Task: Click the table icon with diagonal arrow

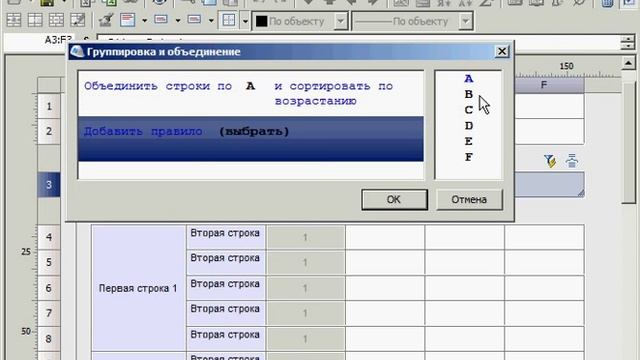Action: coord(78,20)
